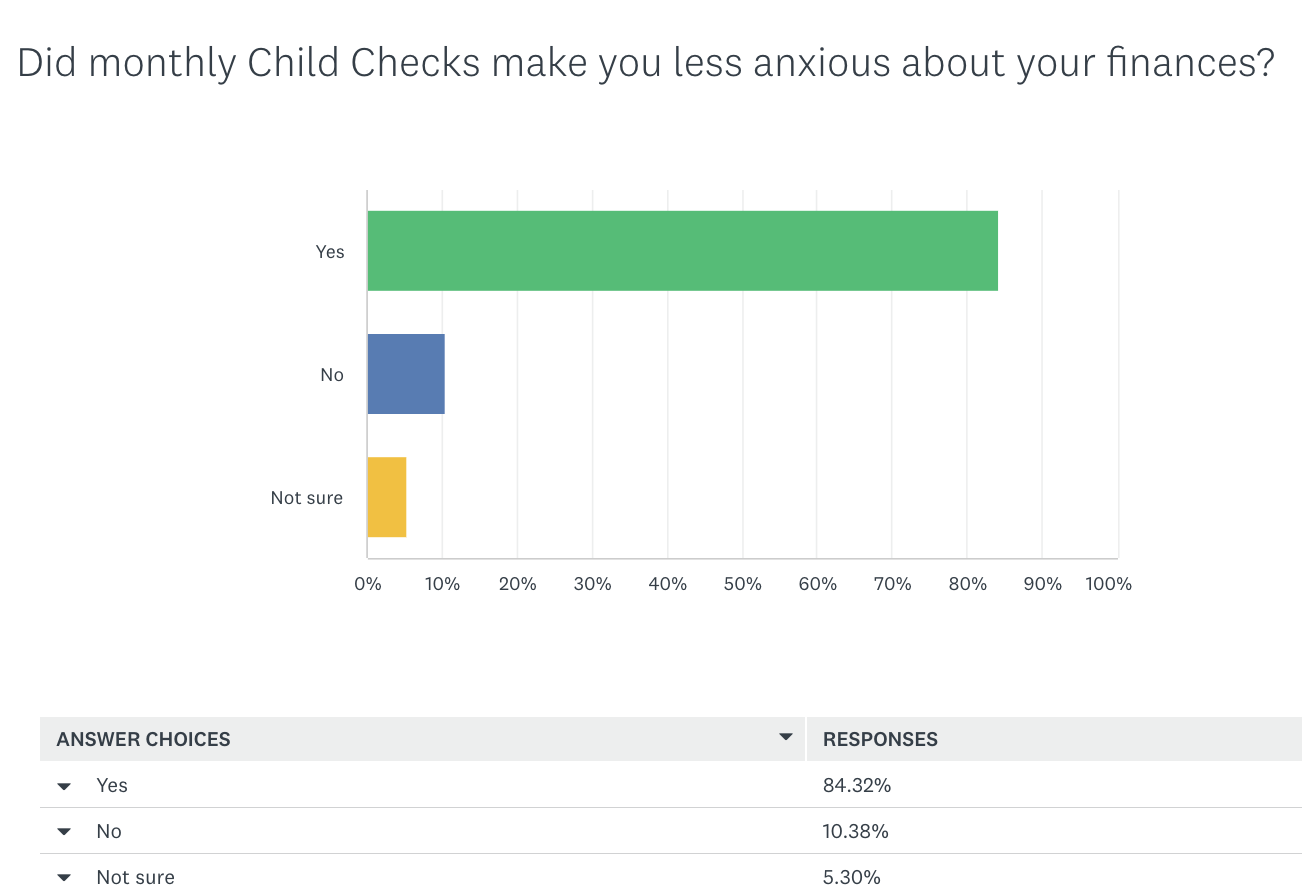Image resolution: width=1302 pixels, height=896 pixels.
Task: Click the Yes label on chart axis
Action: tap(330, 252)
